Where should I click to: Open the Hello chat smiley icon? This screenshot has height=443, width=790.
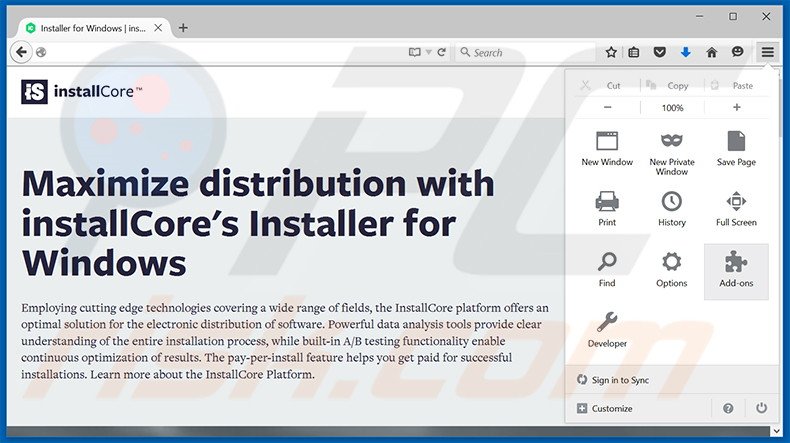click(737, 52)
